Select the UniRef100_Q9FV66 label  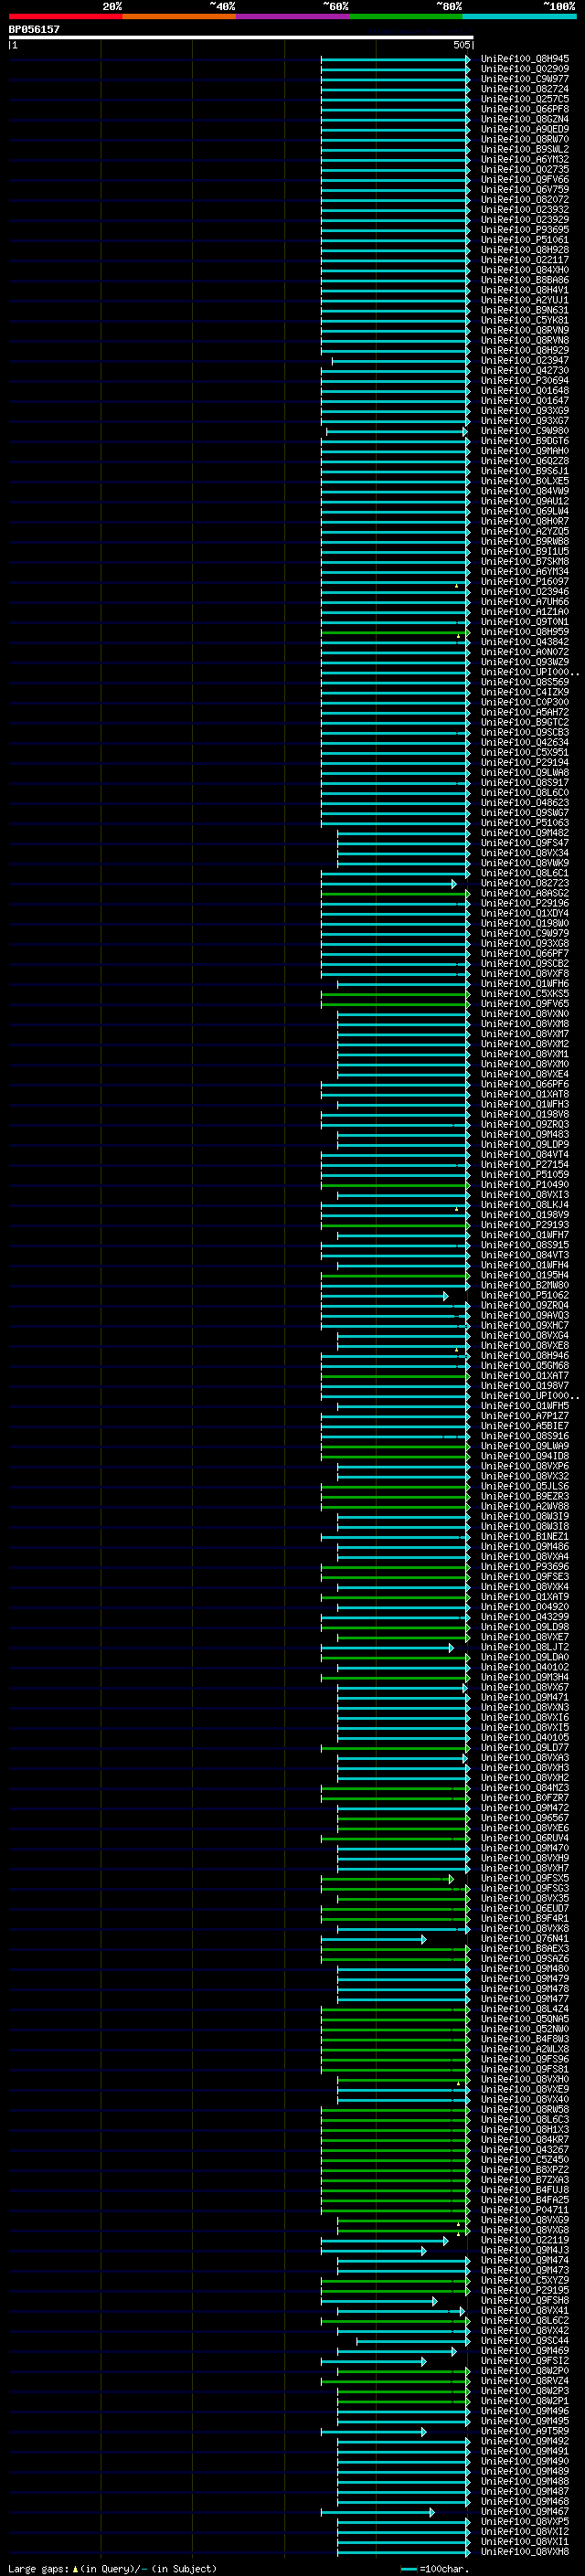[525, 179]
